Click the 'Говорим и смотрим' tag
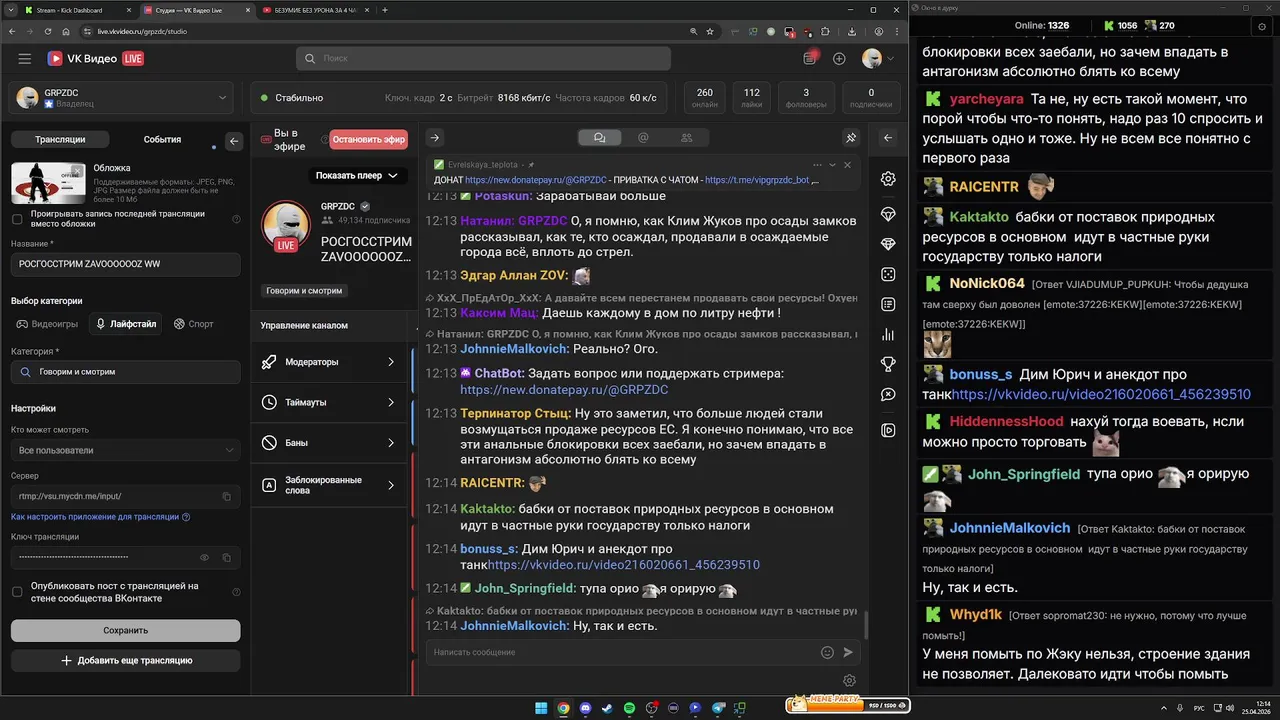 point(305,291)
